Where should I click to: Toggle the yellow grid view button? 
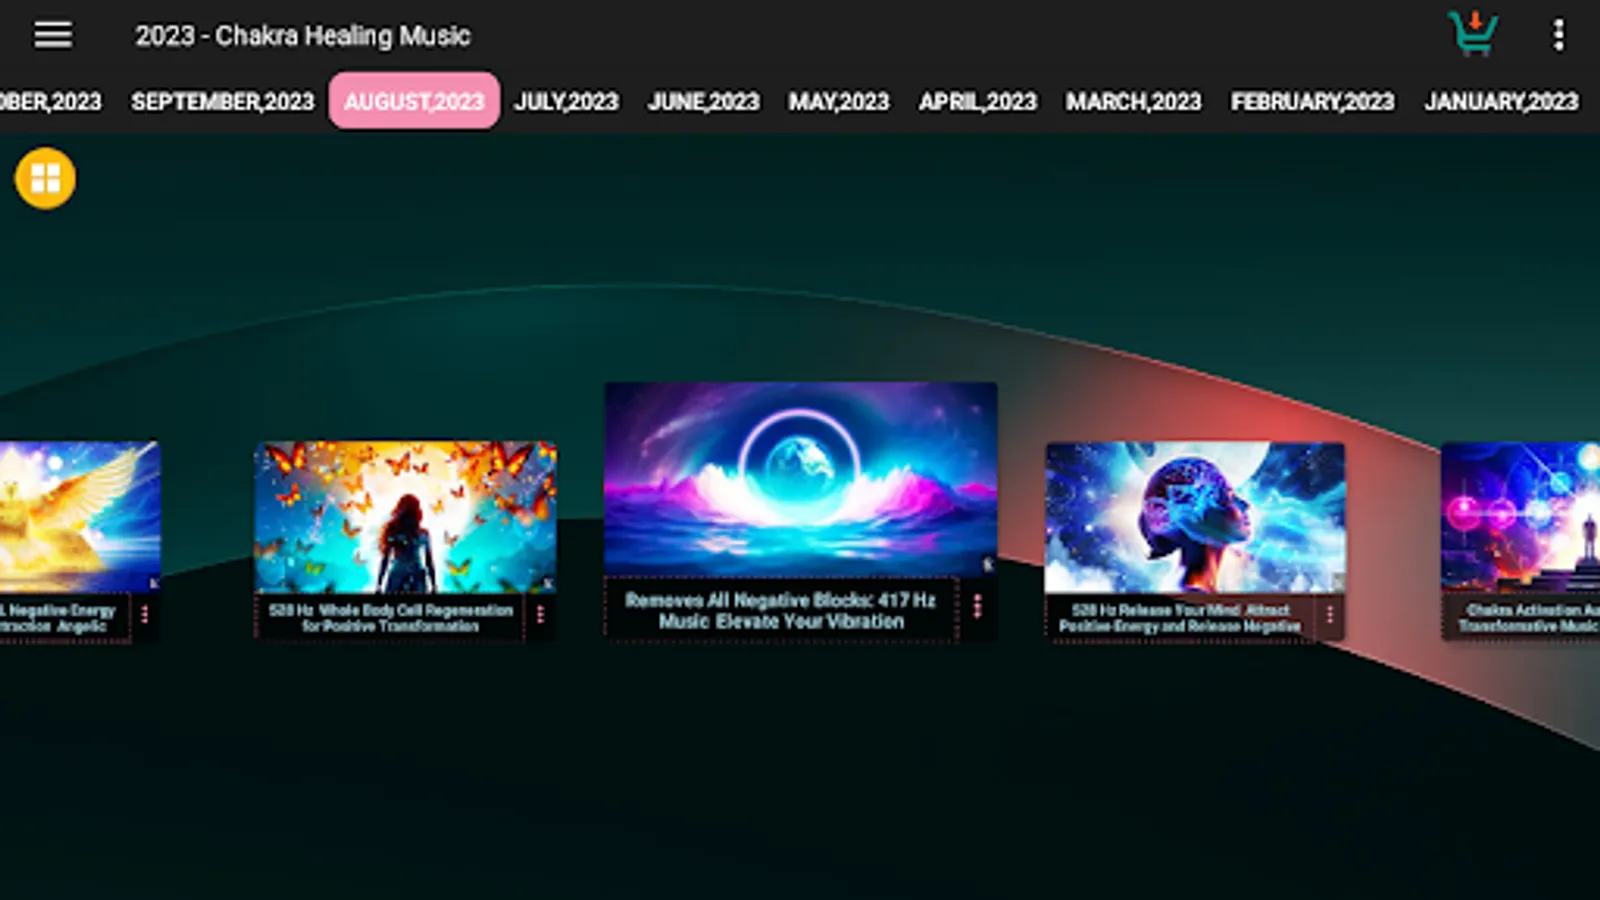[45, 178]
